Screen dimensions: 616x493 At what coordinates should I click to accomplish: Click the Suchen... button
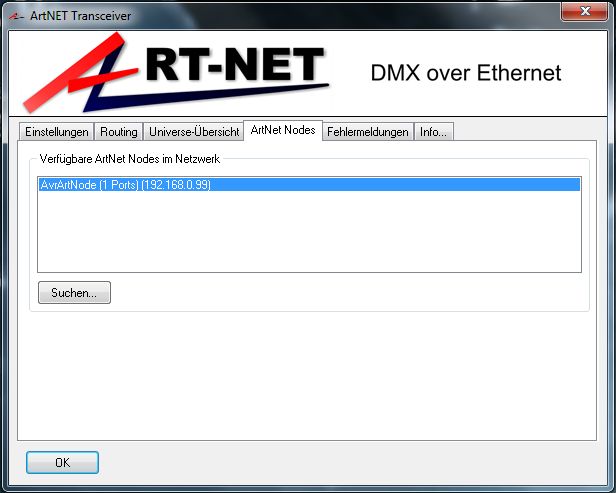click(74, 293)
